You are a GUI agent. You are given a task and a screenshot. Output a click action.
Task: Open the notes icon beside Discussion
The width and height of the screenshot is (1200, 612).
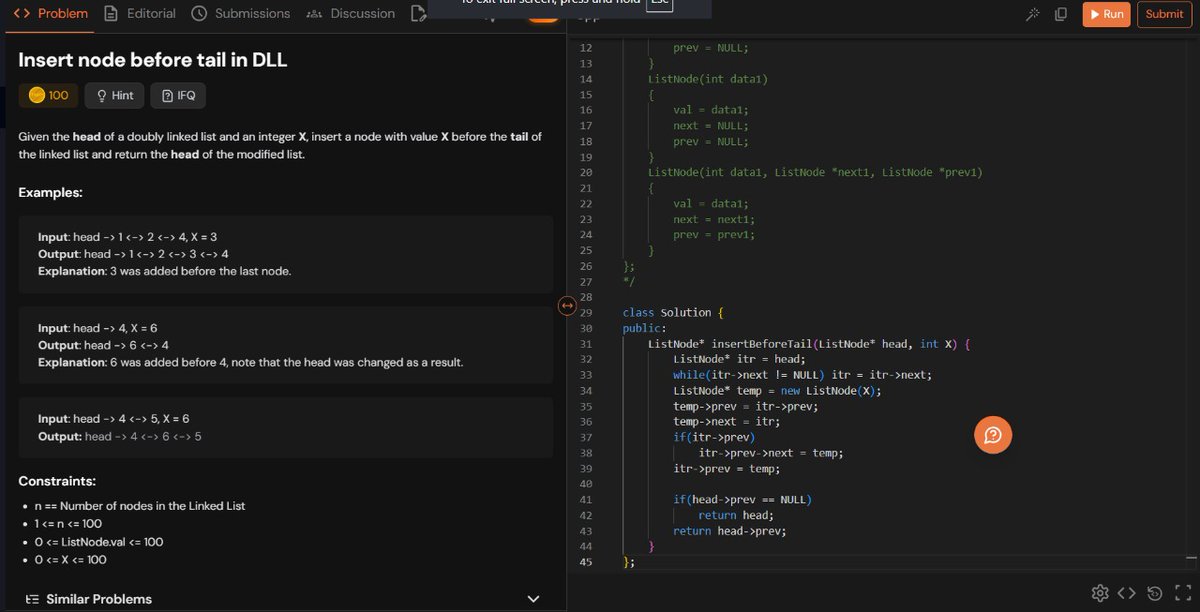point(419,14)
